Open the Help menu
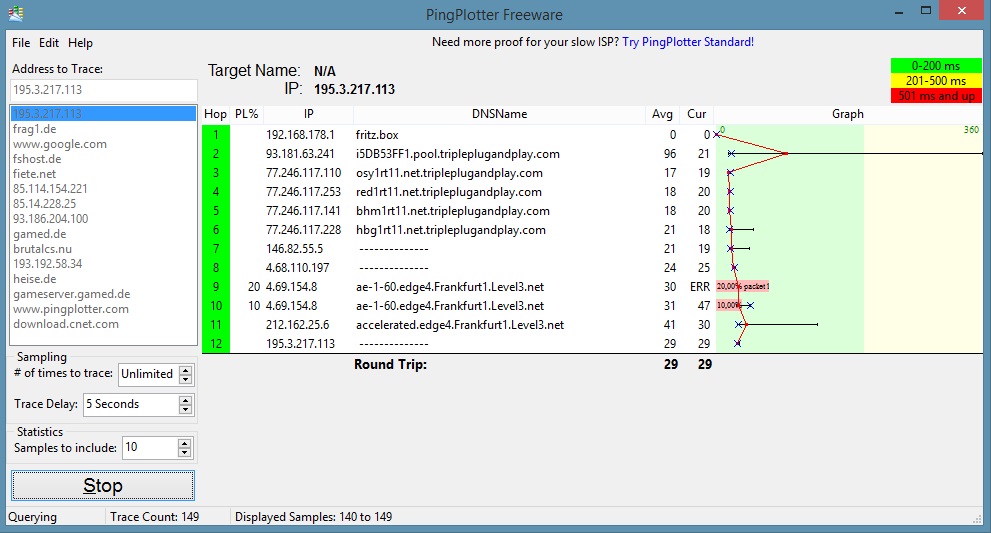This screenshot has width=991, height=533. click(80, 43)
